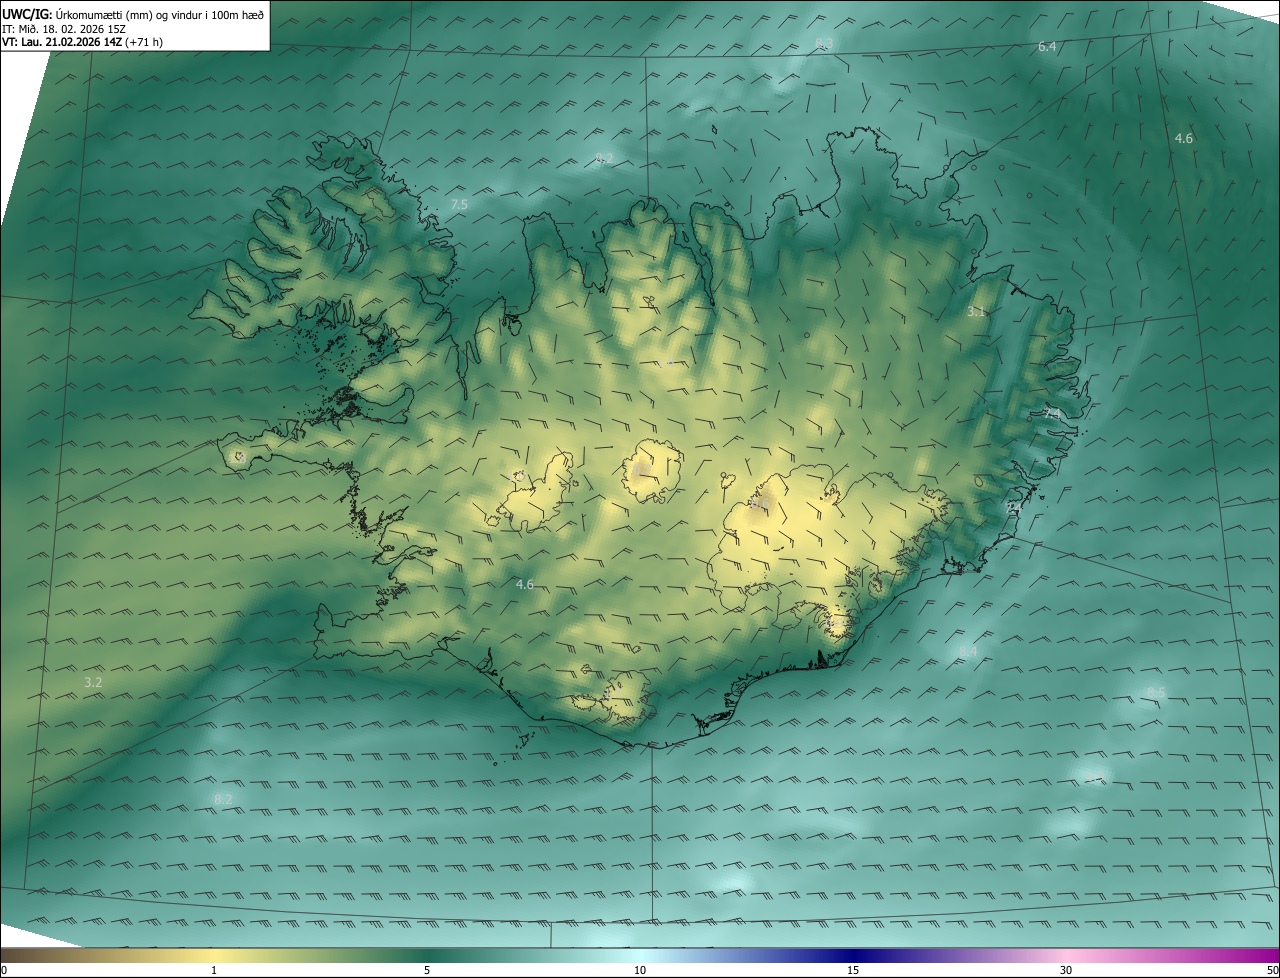Click the '1' tick label on the colour scale
The height and width of the screenshot is (978, 1280).
point(214,971)
